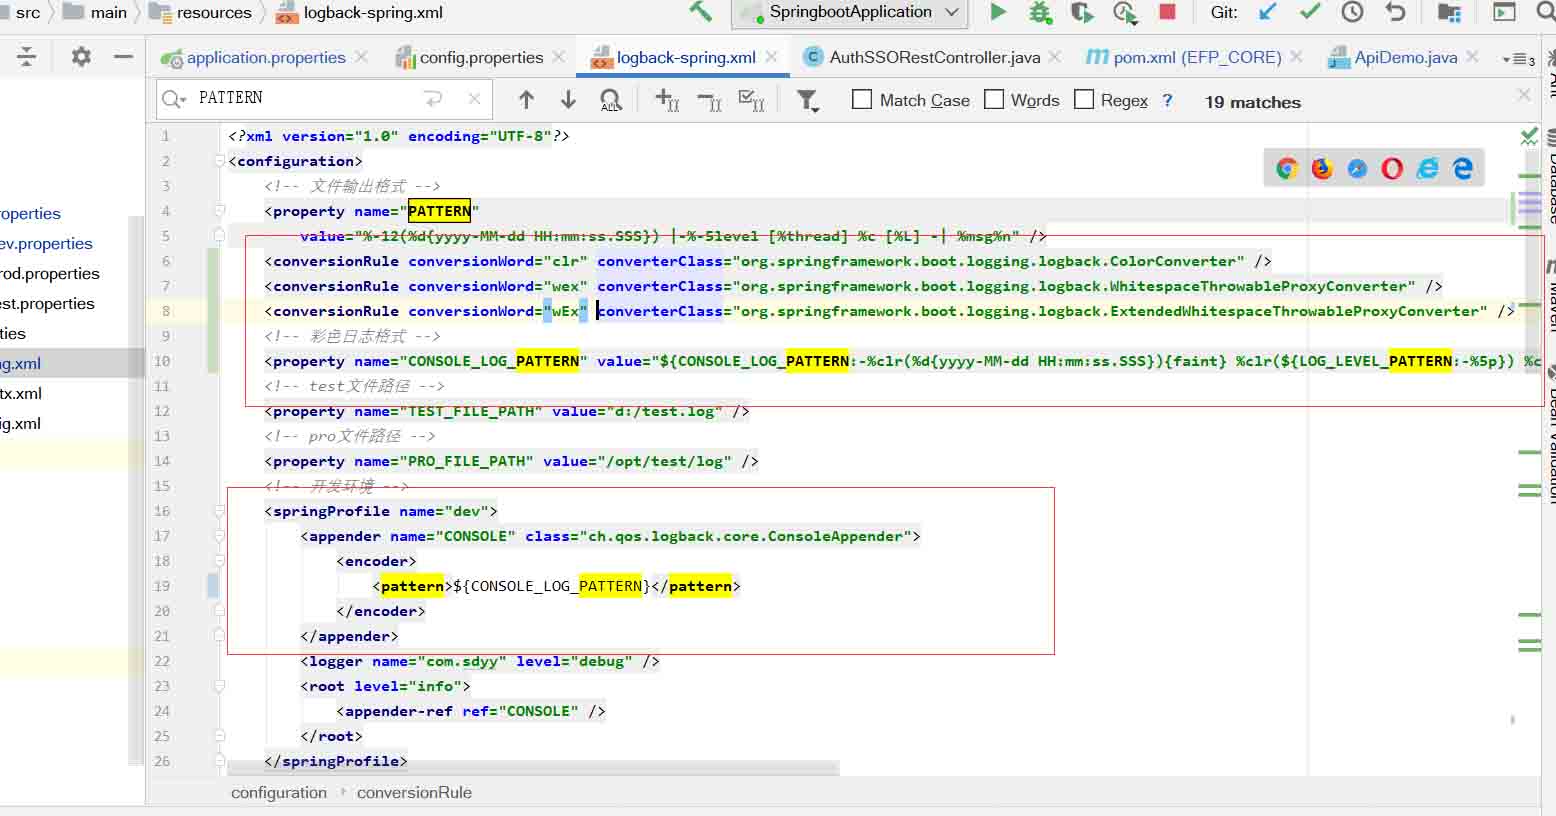The height and width of the screenshot is (816, 1556).
Task: Enable the Words checkbox
Action: click(x=994, y=100)
